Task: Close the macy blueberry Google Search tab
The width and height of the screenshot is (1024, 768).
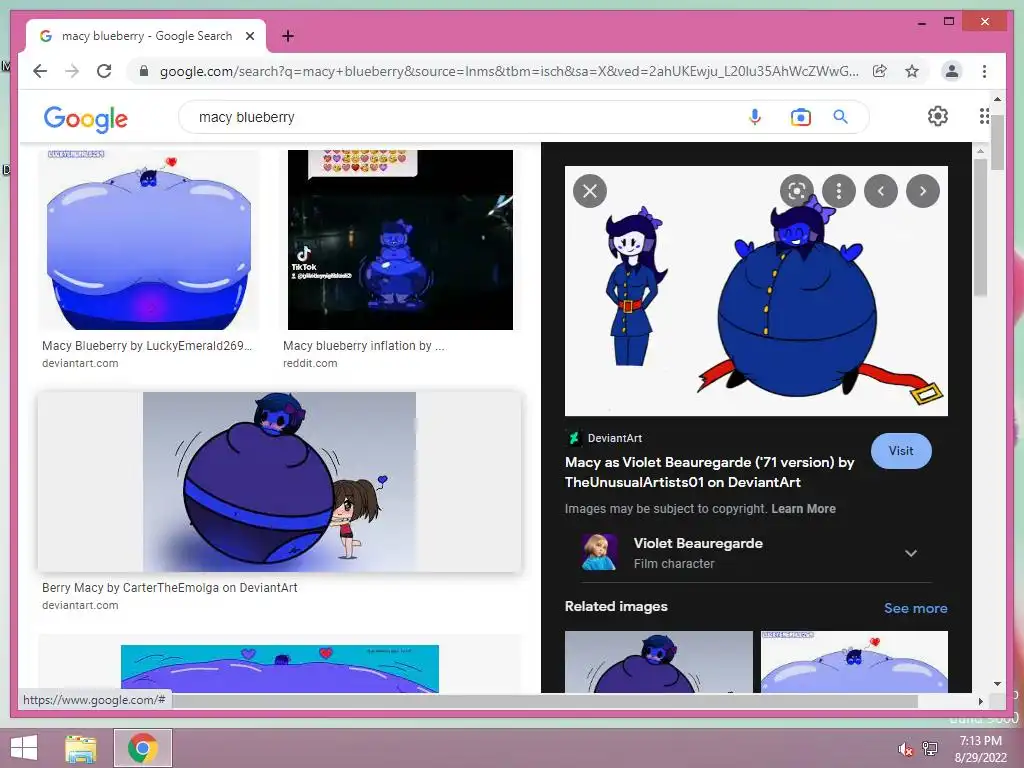Action: [249, 36]
